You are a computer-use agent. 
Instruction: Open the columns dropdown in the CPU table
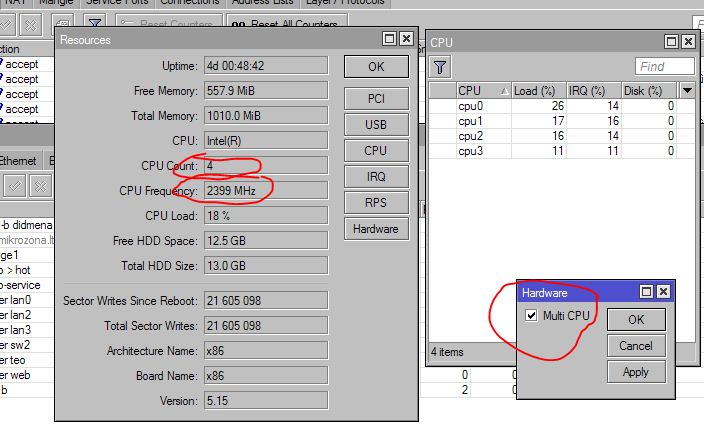pyautogui.click(x=687, y=91)
